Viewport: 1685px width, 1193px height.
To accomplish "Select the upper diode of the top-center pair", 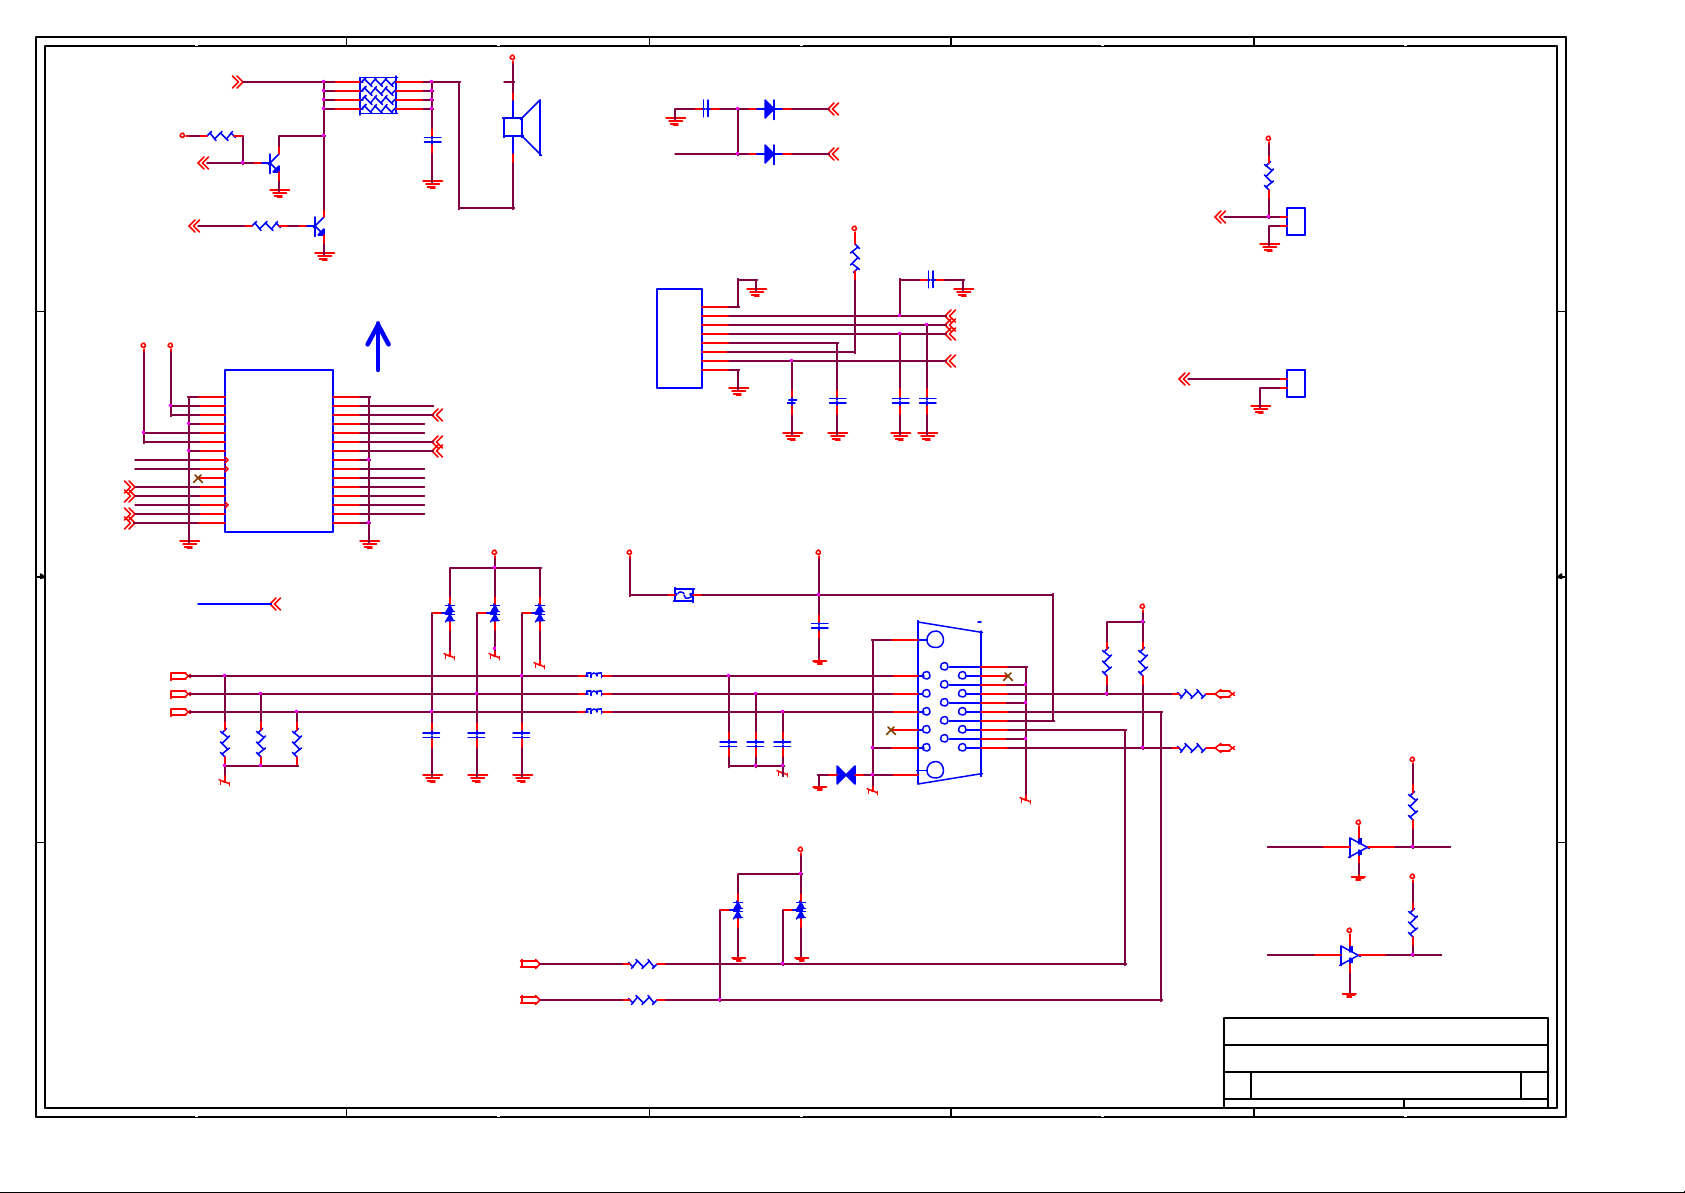I will coord(770,109).
